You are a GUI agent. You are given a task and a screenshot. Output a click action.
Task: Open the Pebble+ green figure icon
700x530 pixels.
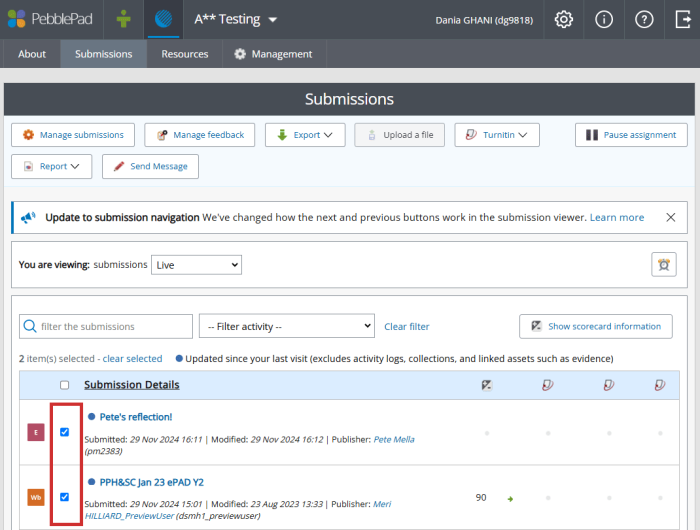click(x=124, y=19)
